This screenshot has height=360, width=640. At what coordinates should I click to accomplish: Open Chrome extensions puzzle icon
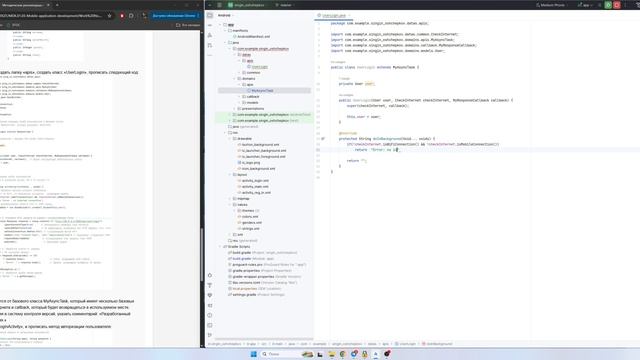(x=131, y=16)
